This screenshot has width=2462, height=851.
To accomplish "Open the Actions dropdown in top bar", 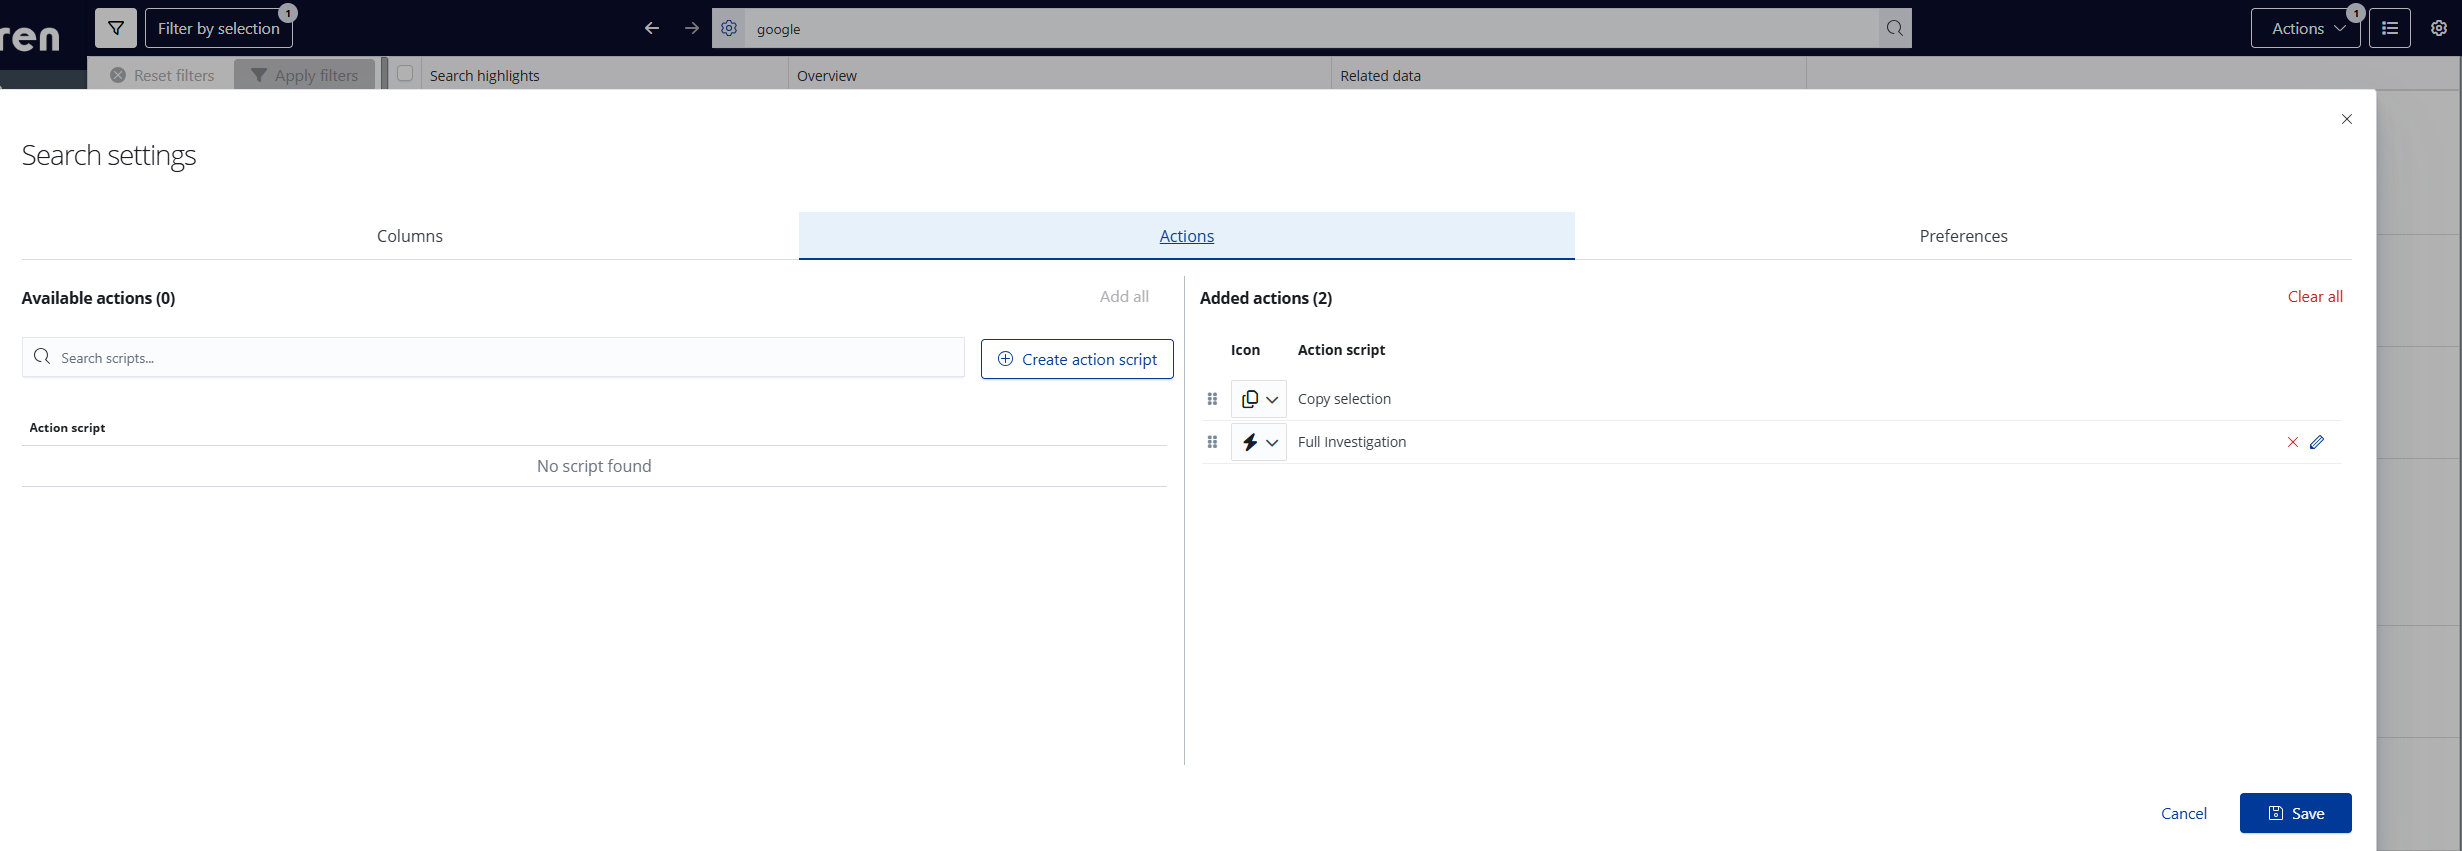I will (x=2306, y=28).
